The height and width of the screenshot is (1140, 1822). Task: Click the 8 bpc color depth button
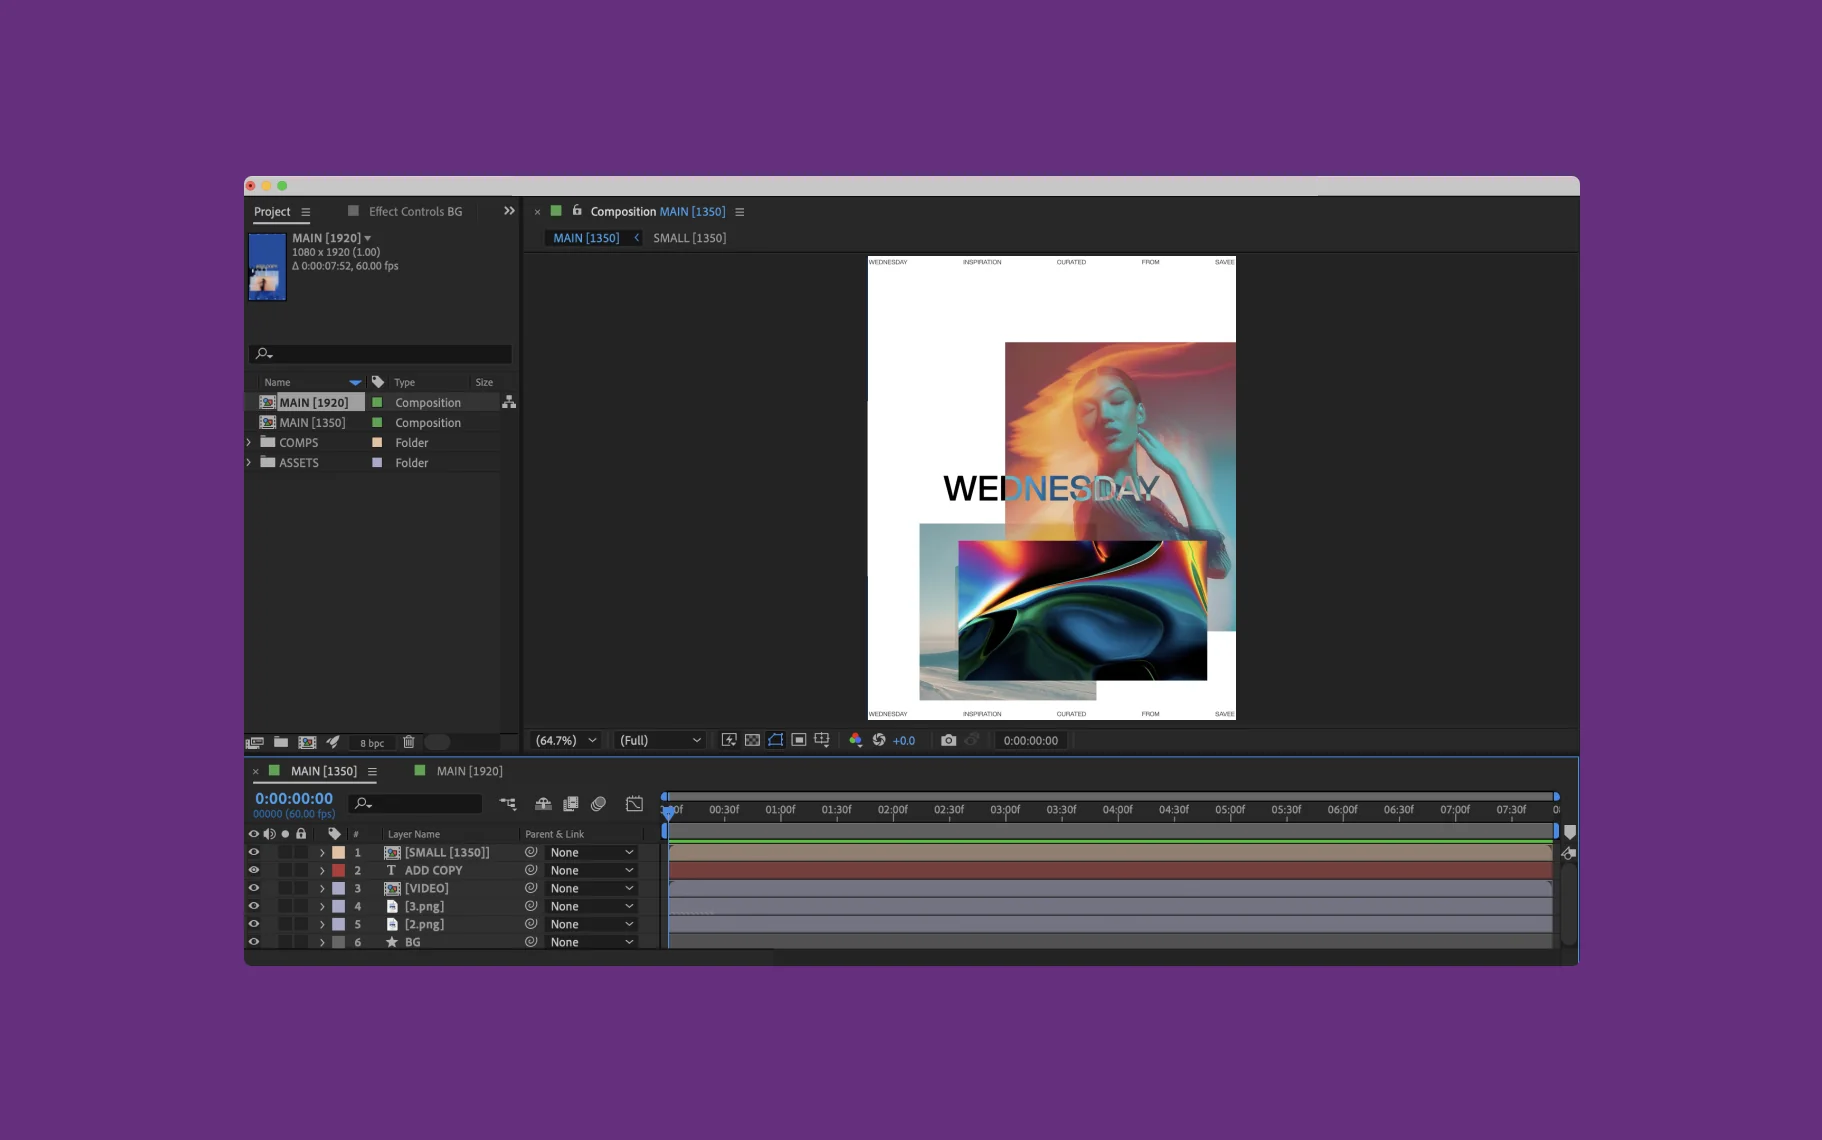[x=372, y=743]
